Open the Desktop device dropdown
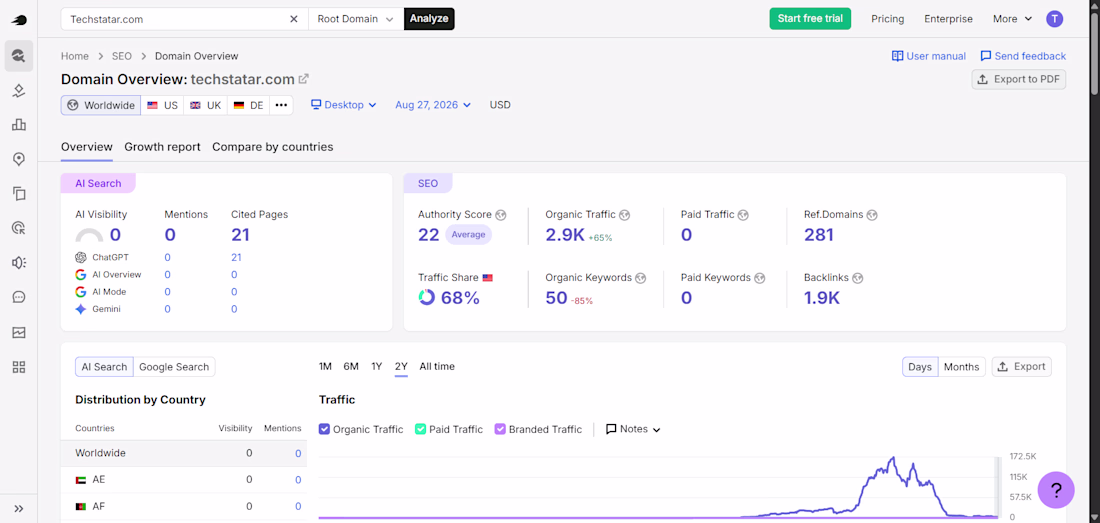The height and width of the screenshot is (523, 1100). pyautogui.click(x=344, y=105)
